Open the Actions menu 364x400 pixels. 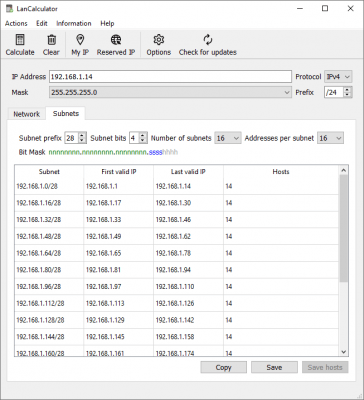coord(16,23)
